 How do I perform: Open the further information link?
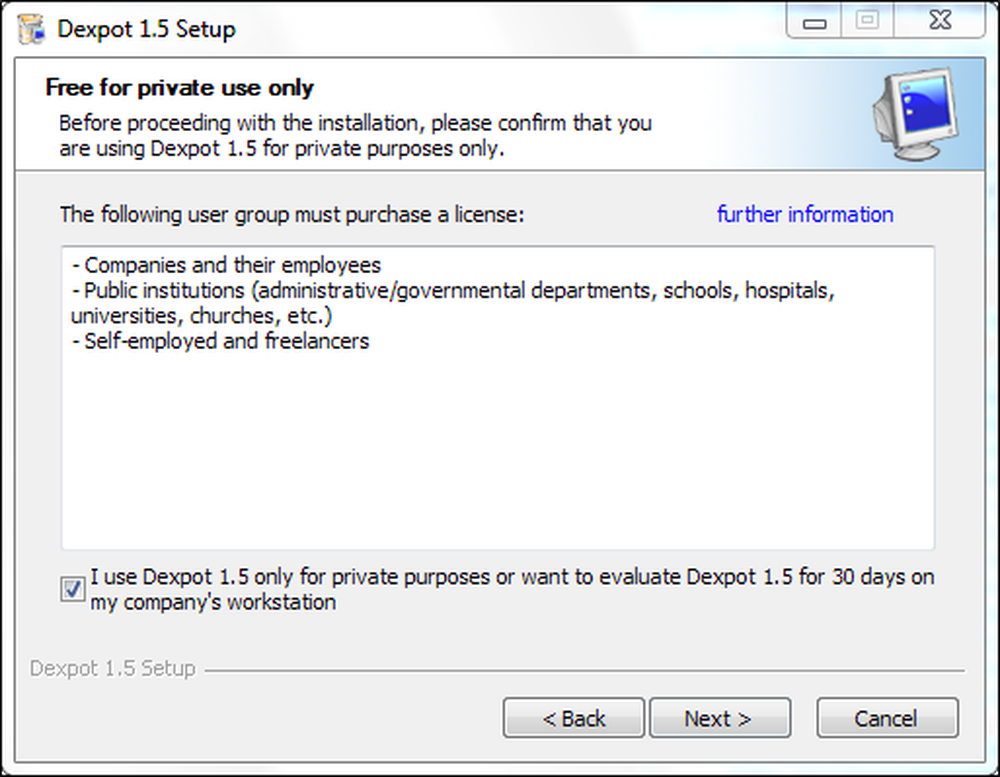805,214
